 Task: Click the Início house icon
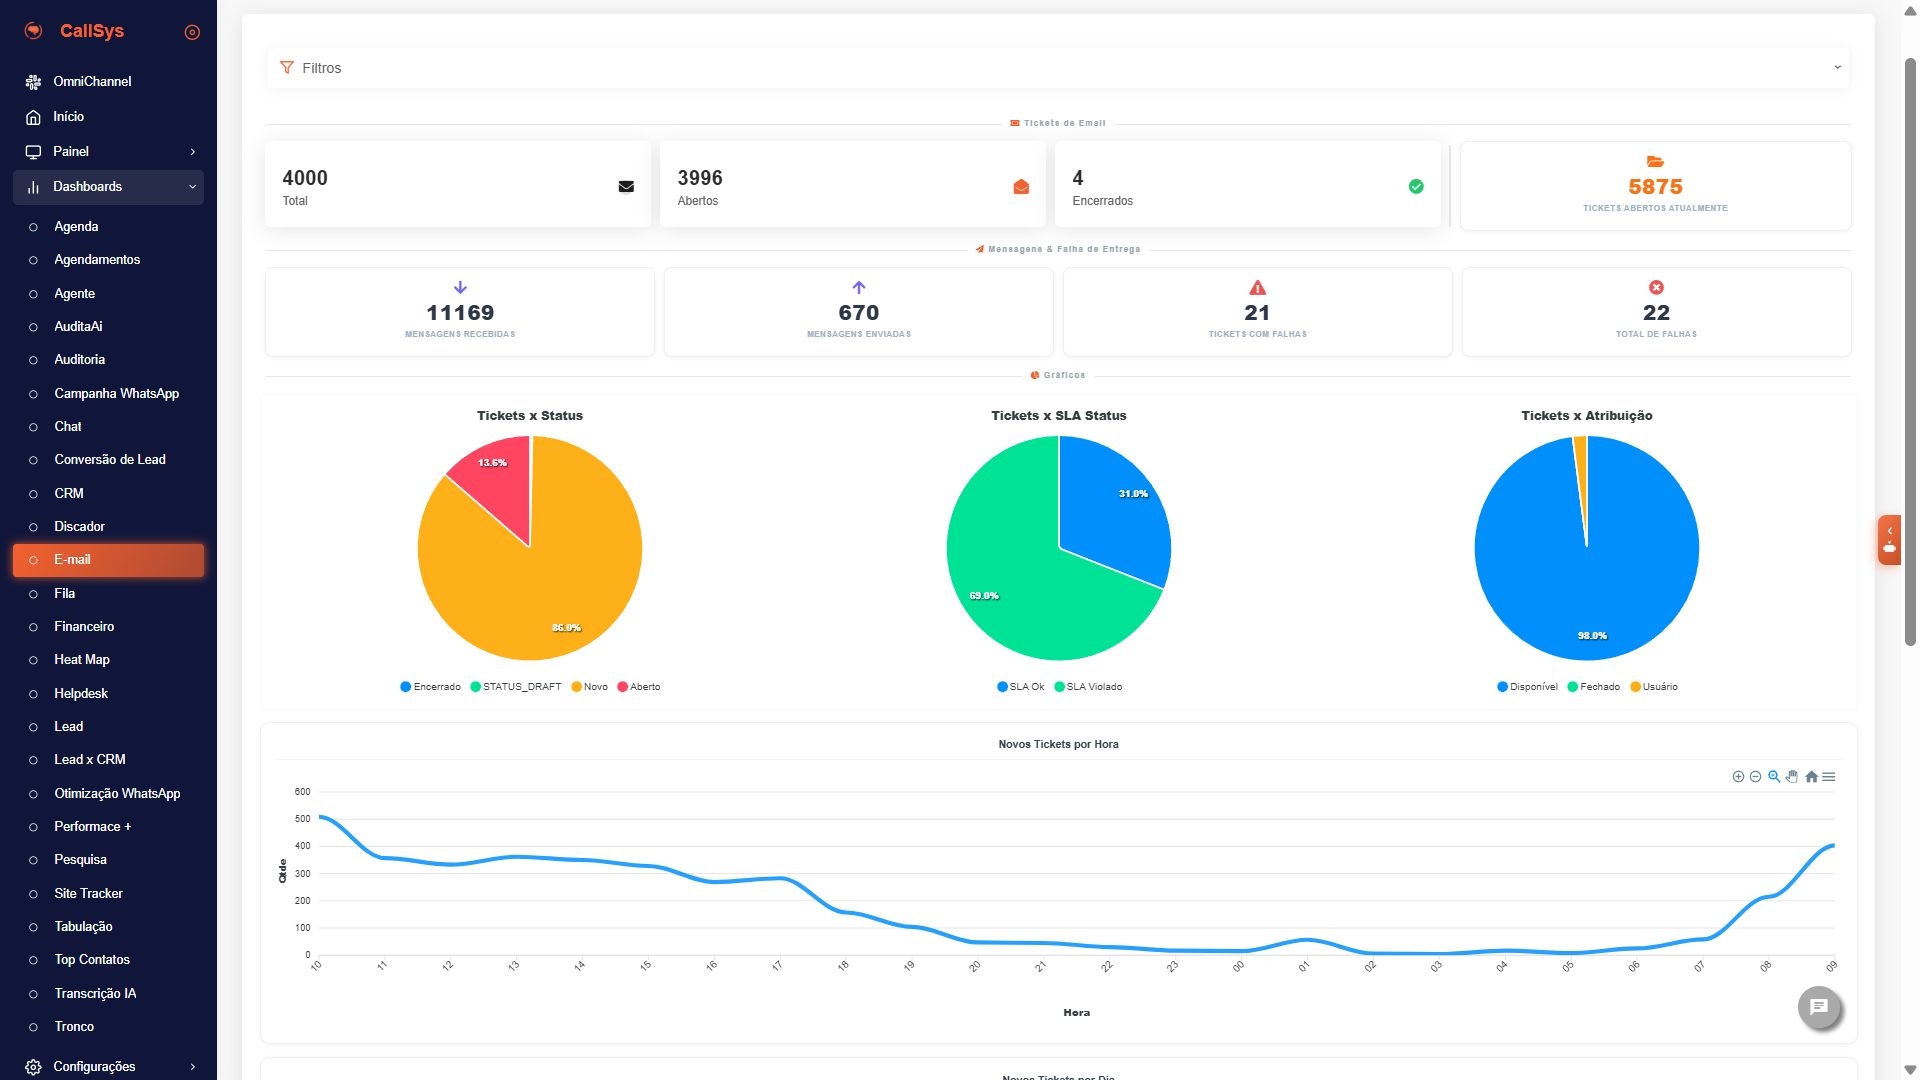[x=33, y=117]
